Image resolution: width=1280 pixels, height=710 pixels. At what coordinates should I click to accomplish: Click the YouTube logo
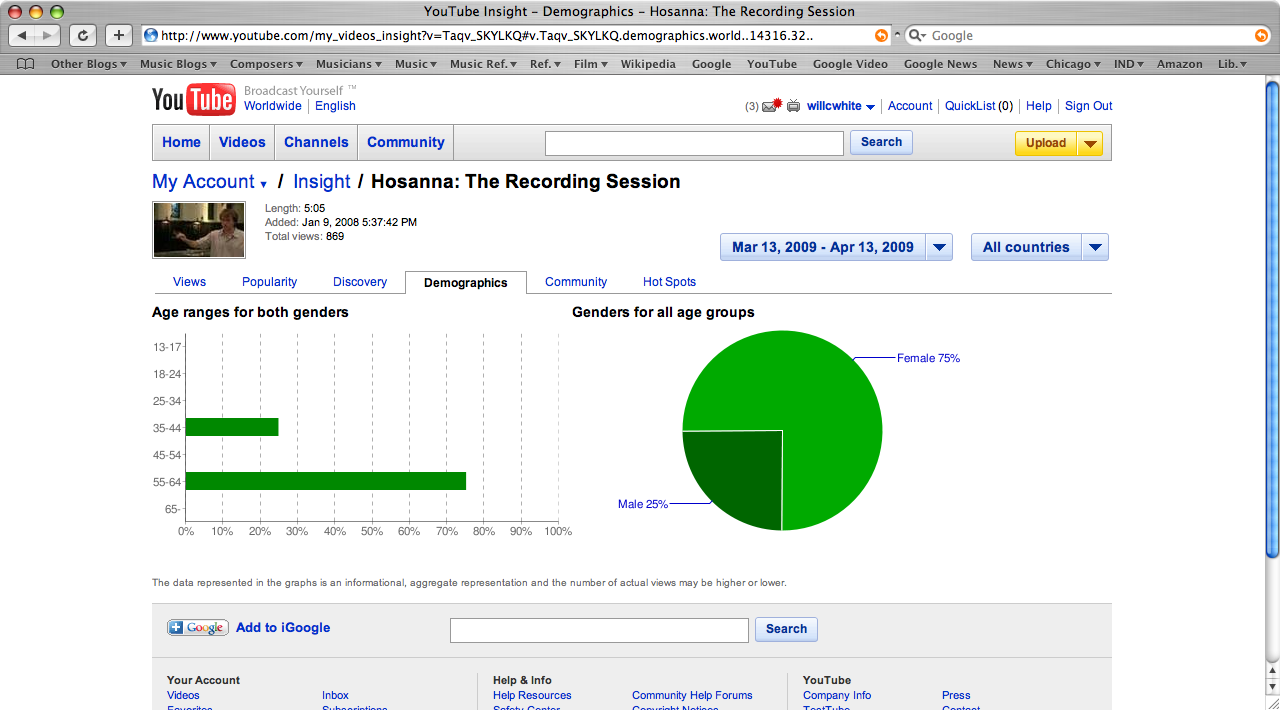(194, 100)
